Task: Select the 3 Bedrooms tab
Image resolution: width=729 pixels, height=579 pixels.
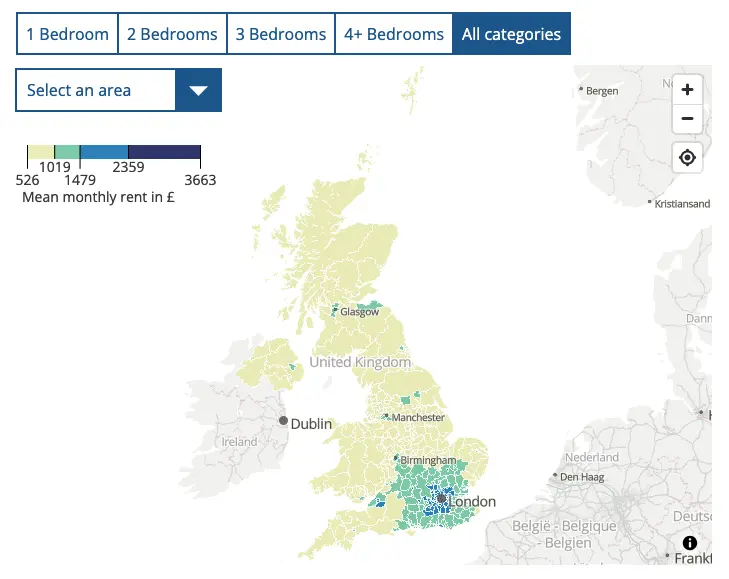Action: tap(281, 34)
